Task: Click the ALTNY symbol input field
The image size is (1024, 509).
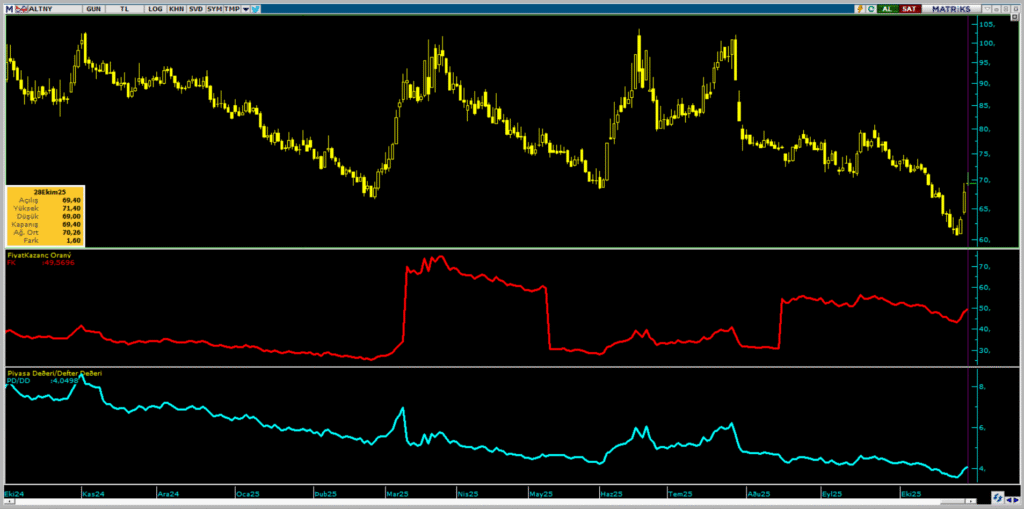Action: coord(50,8)
